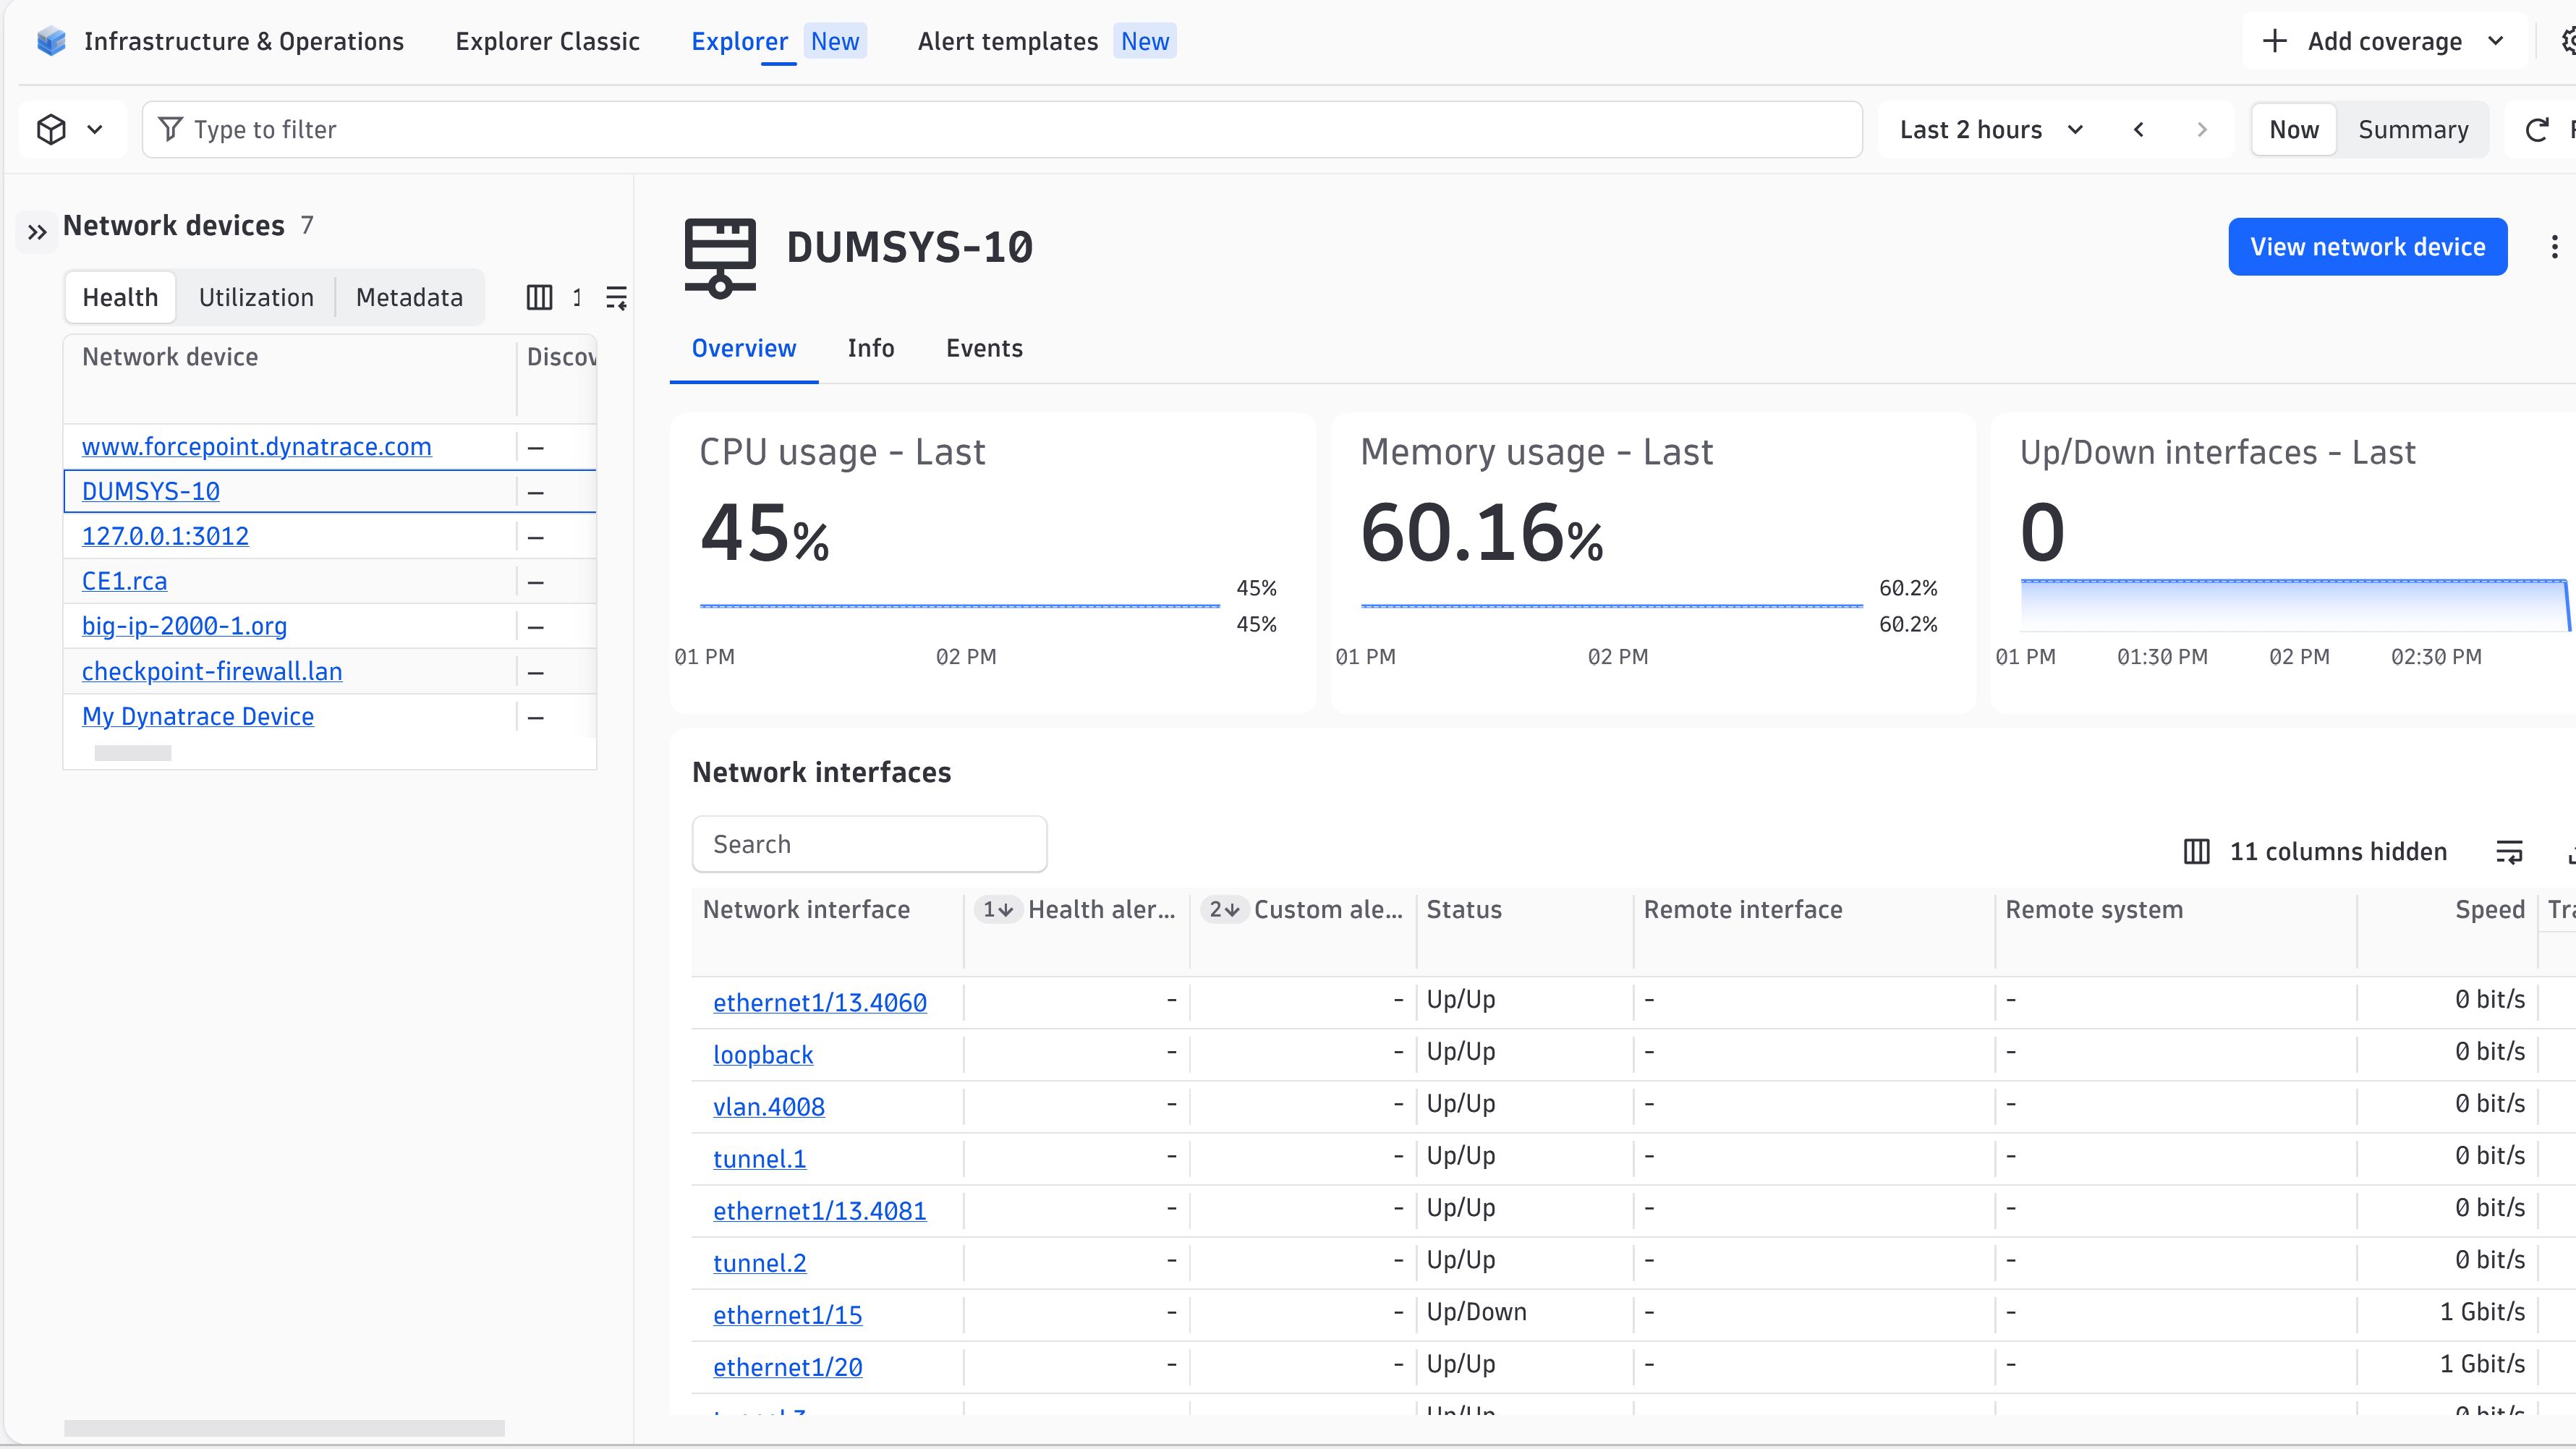Open Explorer Classic tab
Viewport: 2576px width, 1449px height.
[547, 41]
